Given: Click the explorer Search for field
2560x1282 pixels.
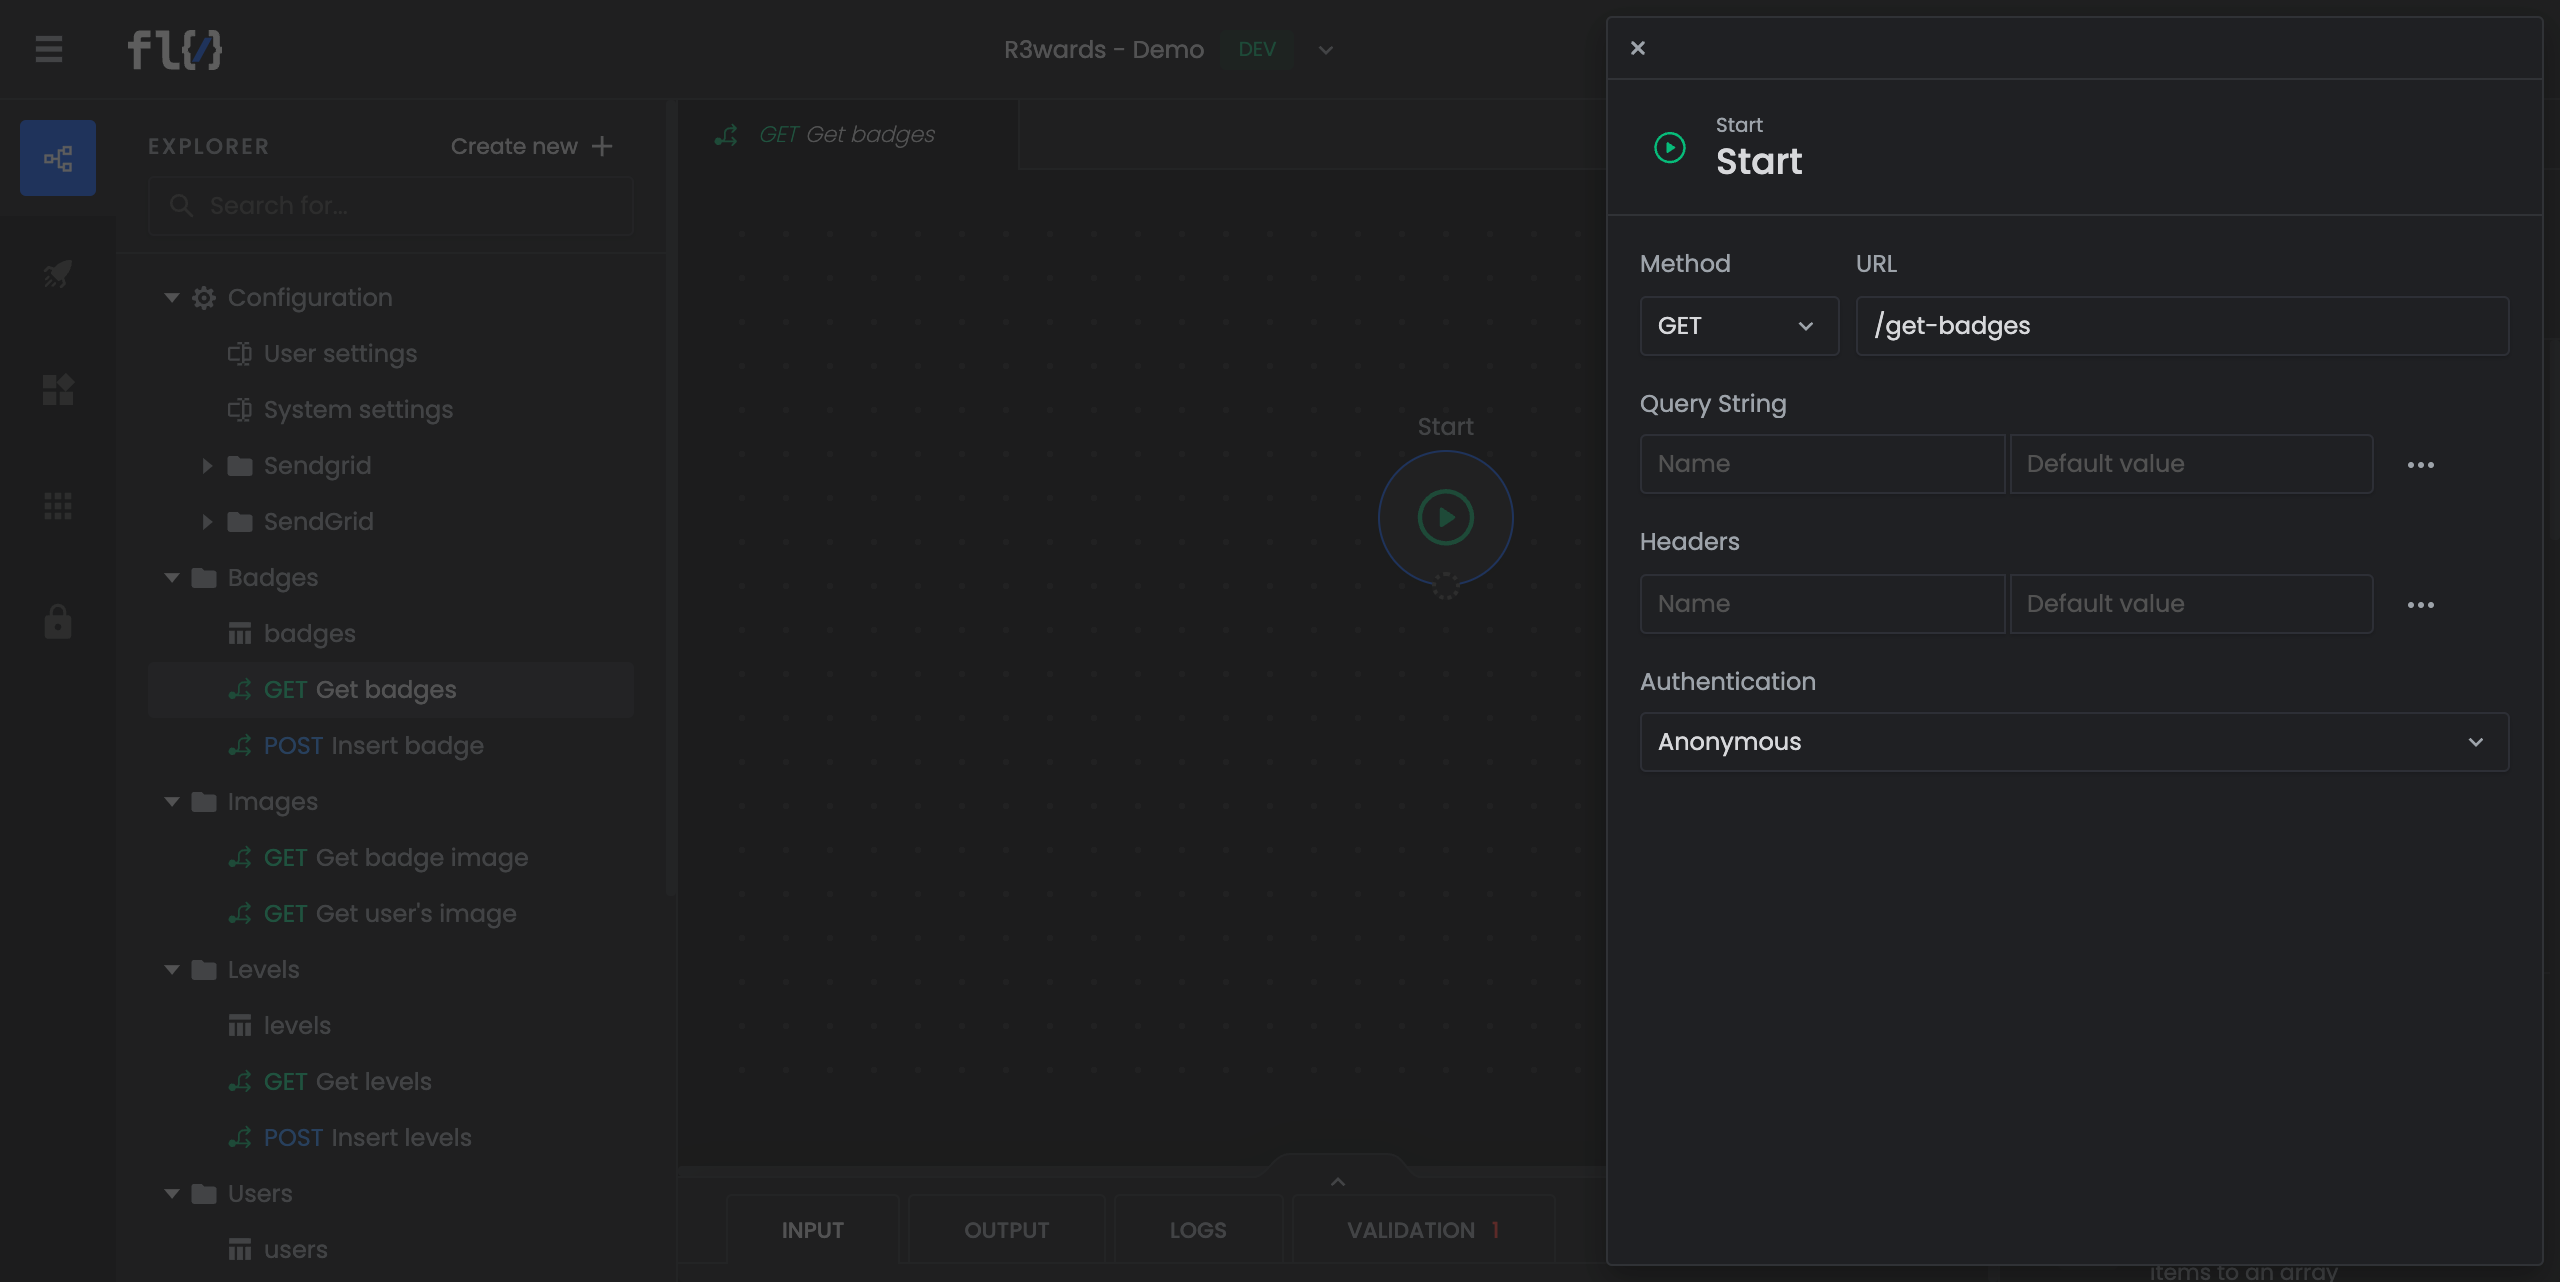Looking at the screenshot, I should coord(391,206).
